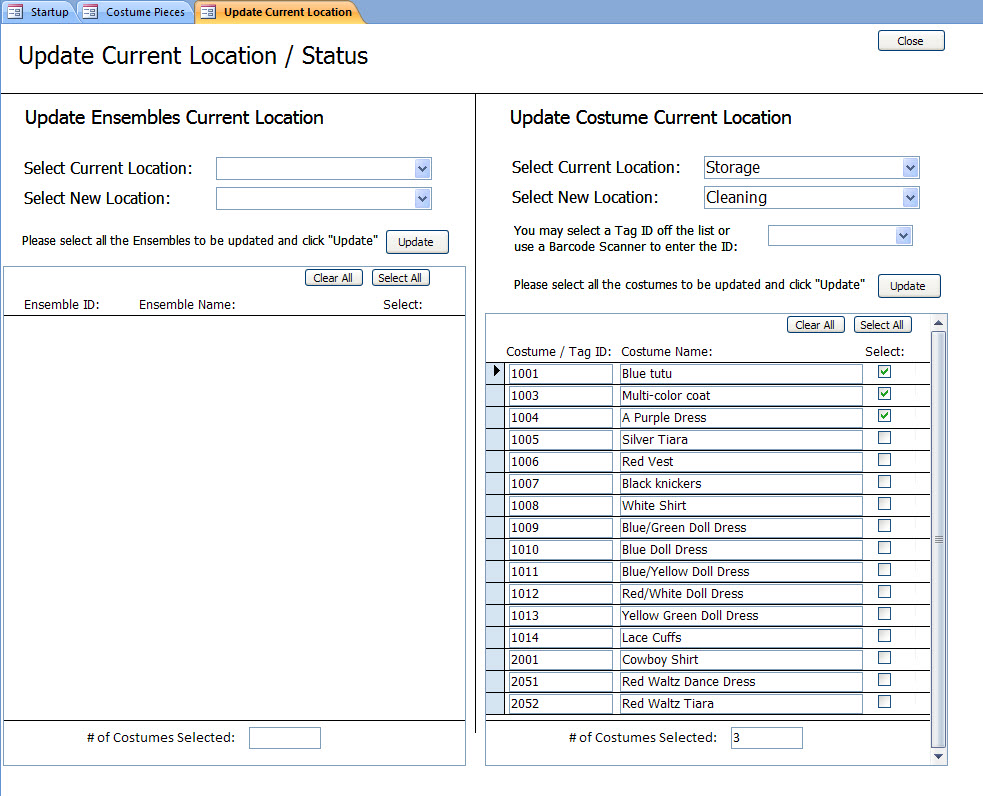Click the costume name Silver Tiara
This screenshot has height=796, width=983.
[741, 439]
